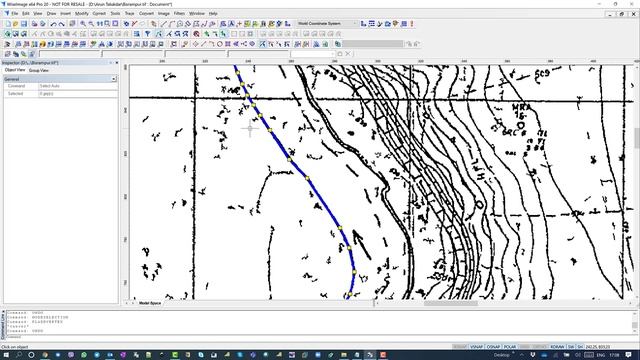Click the 'Command' property row in Inspector
This screenshot has height=360, width=640.
[x=61, y=86]
